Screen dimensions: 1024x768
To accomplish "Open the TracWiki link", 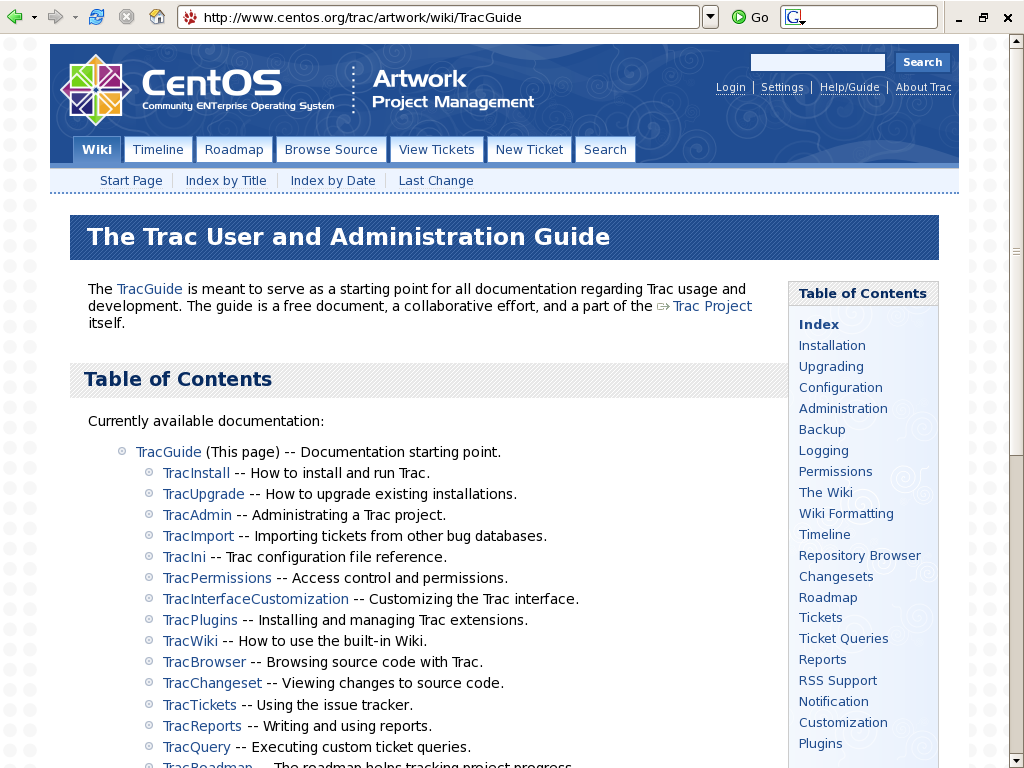I will pos(190,641).
